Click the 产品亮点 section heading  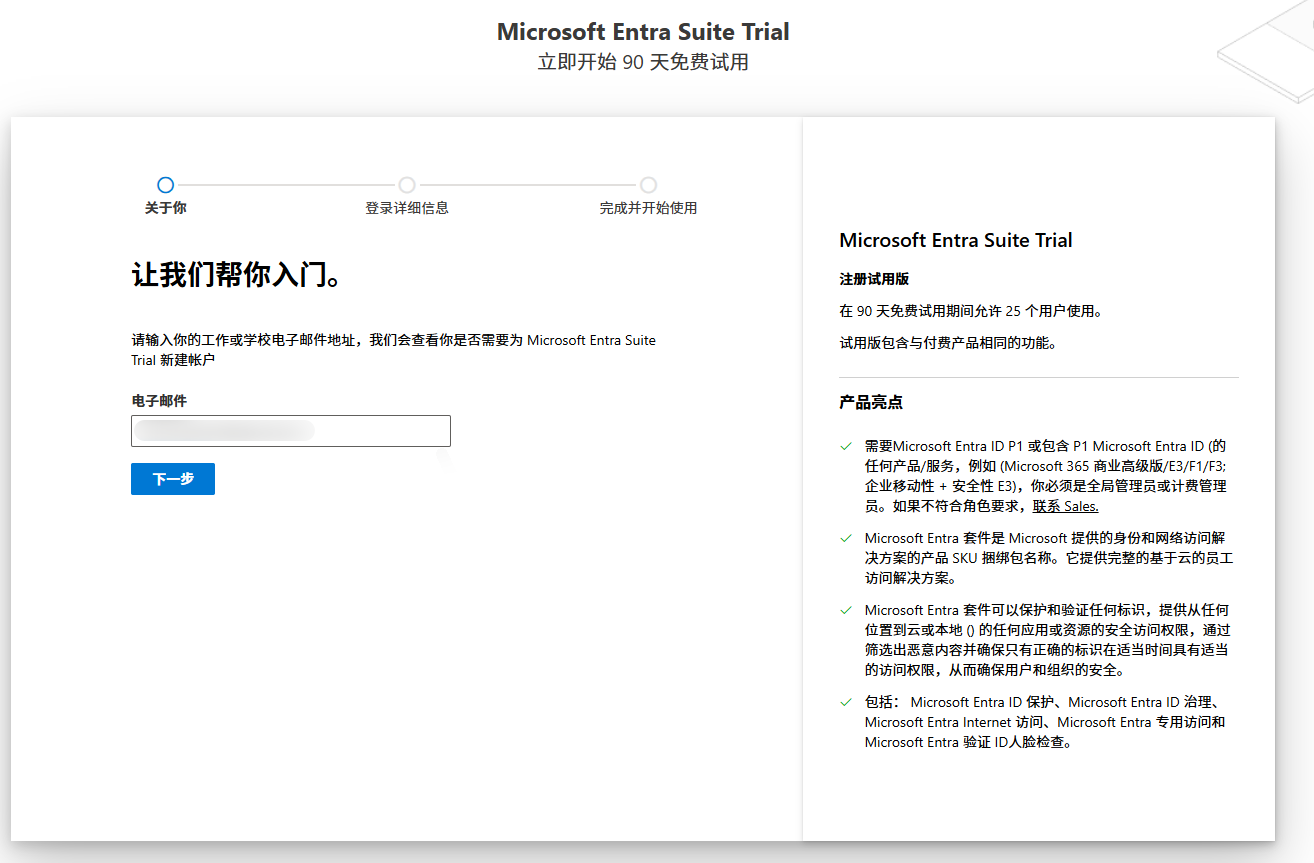(x=871, y=402)
